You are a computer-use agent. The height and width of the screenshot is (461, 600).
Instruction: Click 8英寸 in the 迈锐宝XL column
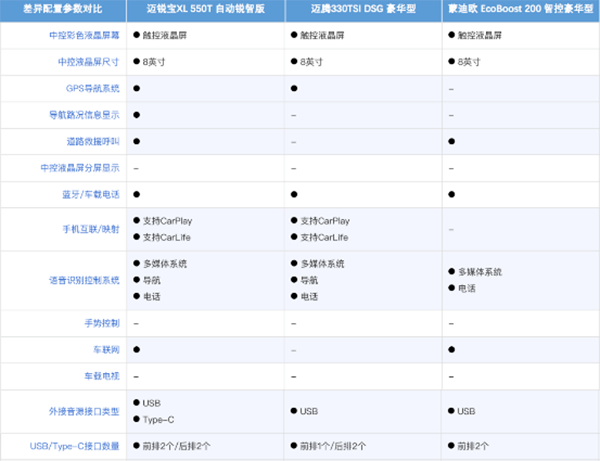(154, 62)
